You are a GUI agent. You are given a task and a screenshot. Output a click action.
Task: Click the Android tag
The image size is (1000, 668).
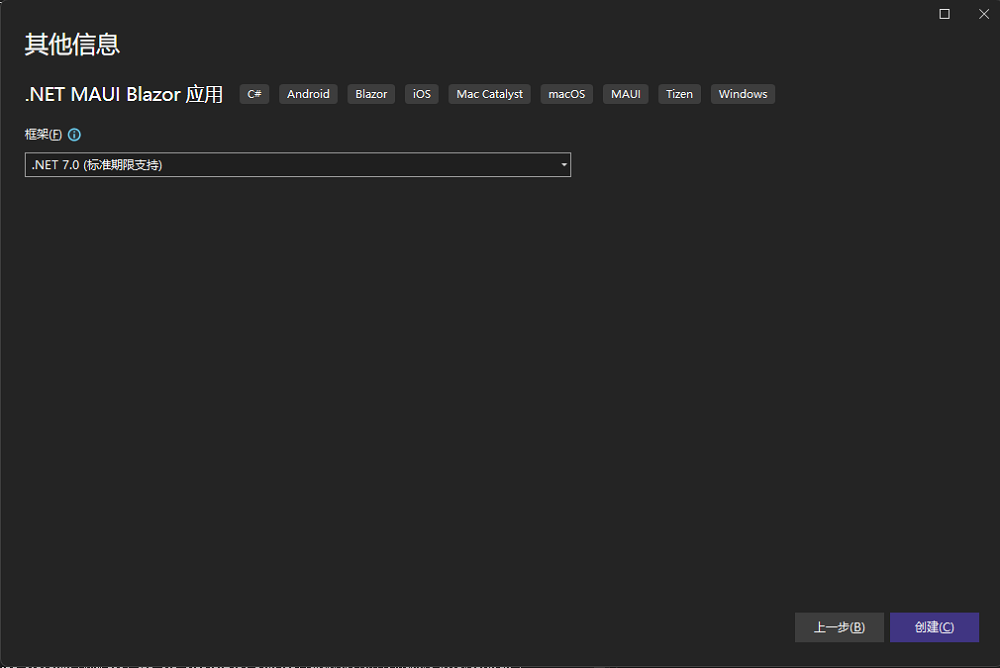pos(308,94)
